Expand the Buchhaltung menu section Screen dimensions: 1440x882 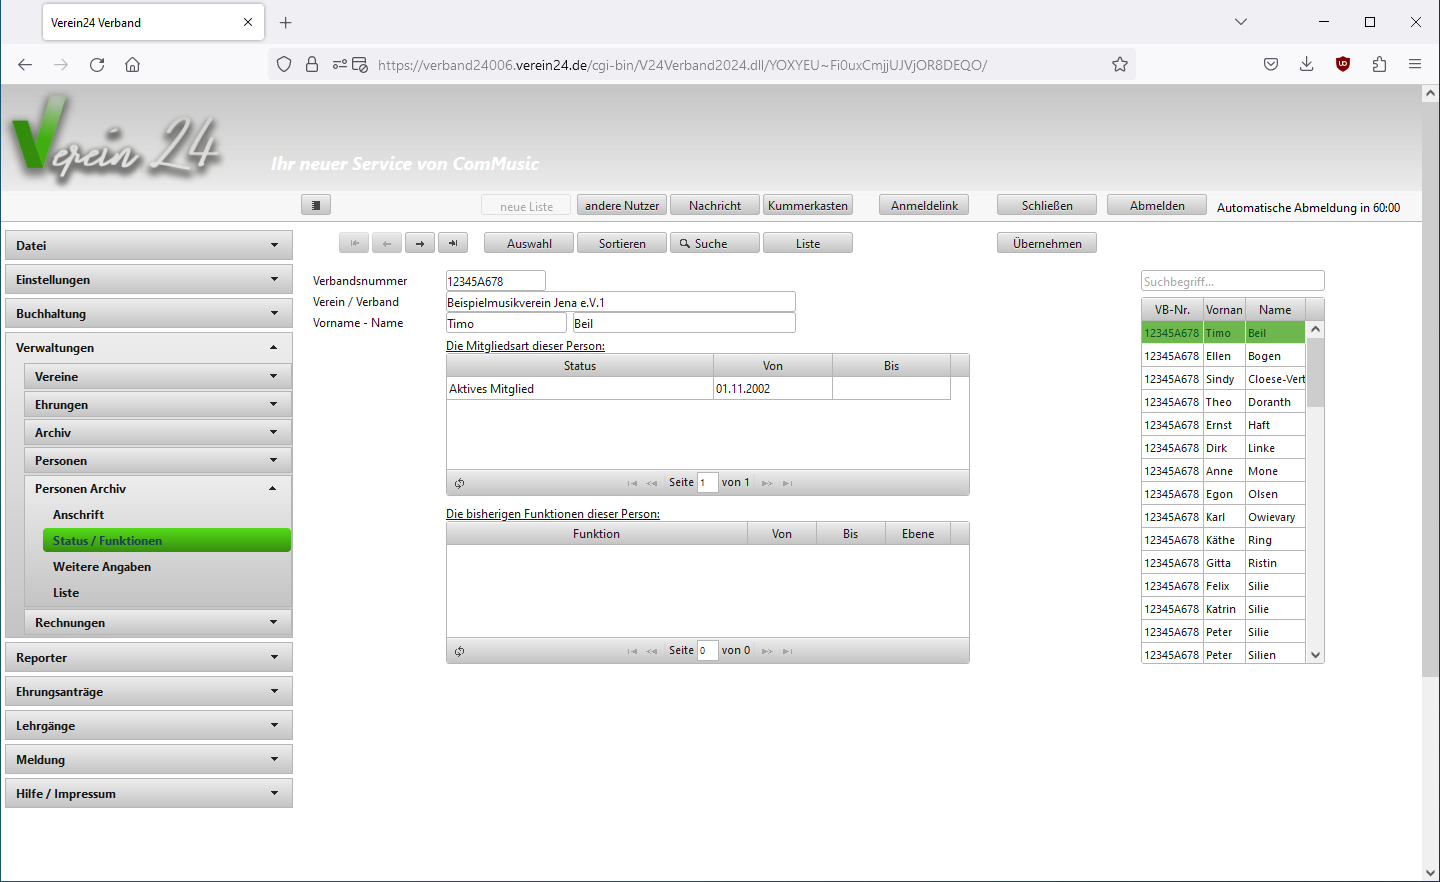148,314
